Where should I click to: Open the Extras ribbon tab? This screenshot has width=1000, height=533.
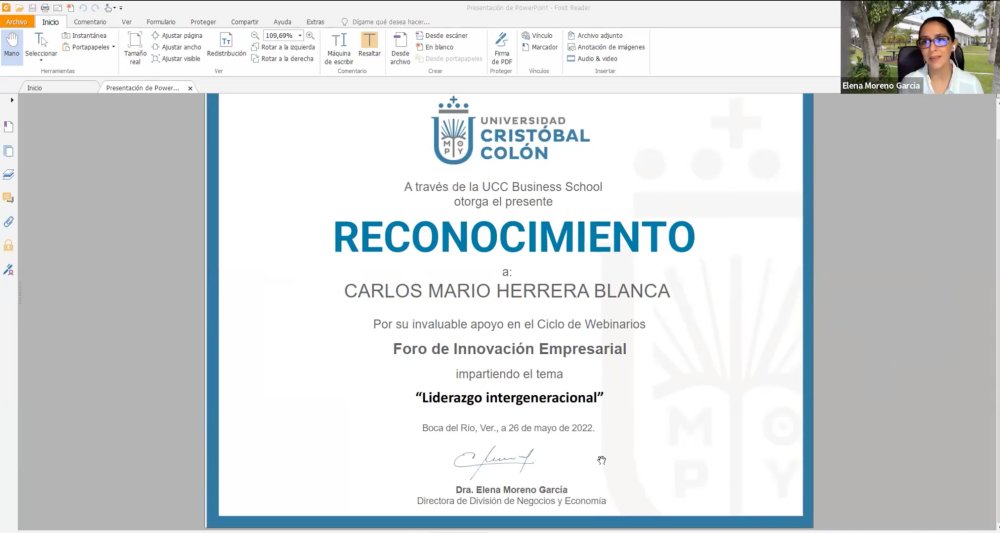[x=315, y=22]
